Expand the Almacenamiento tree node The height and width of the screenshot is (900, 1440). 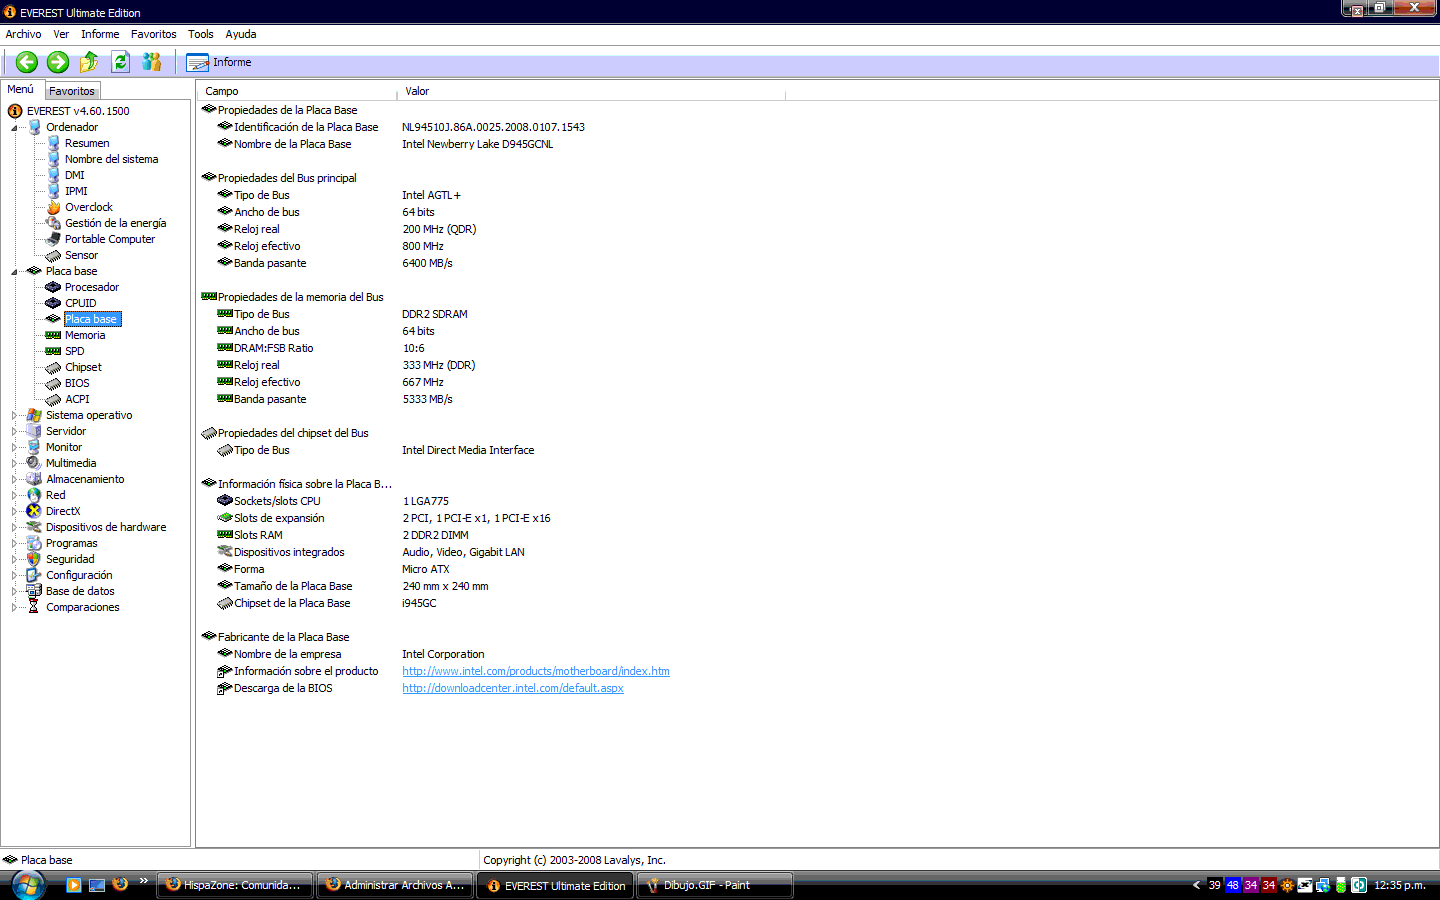tap(14, 479)
